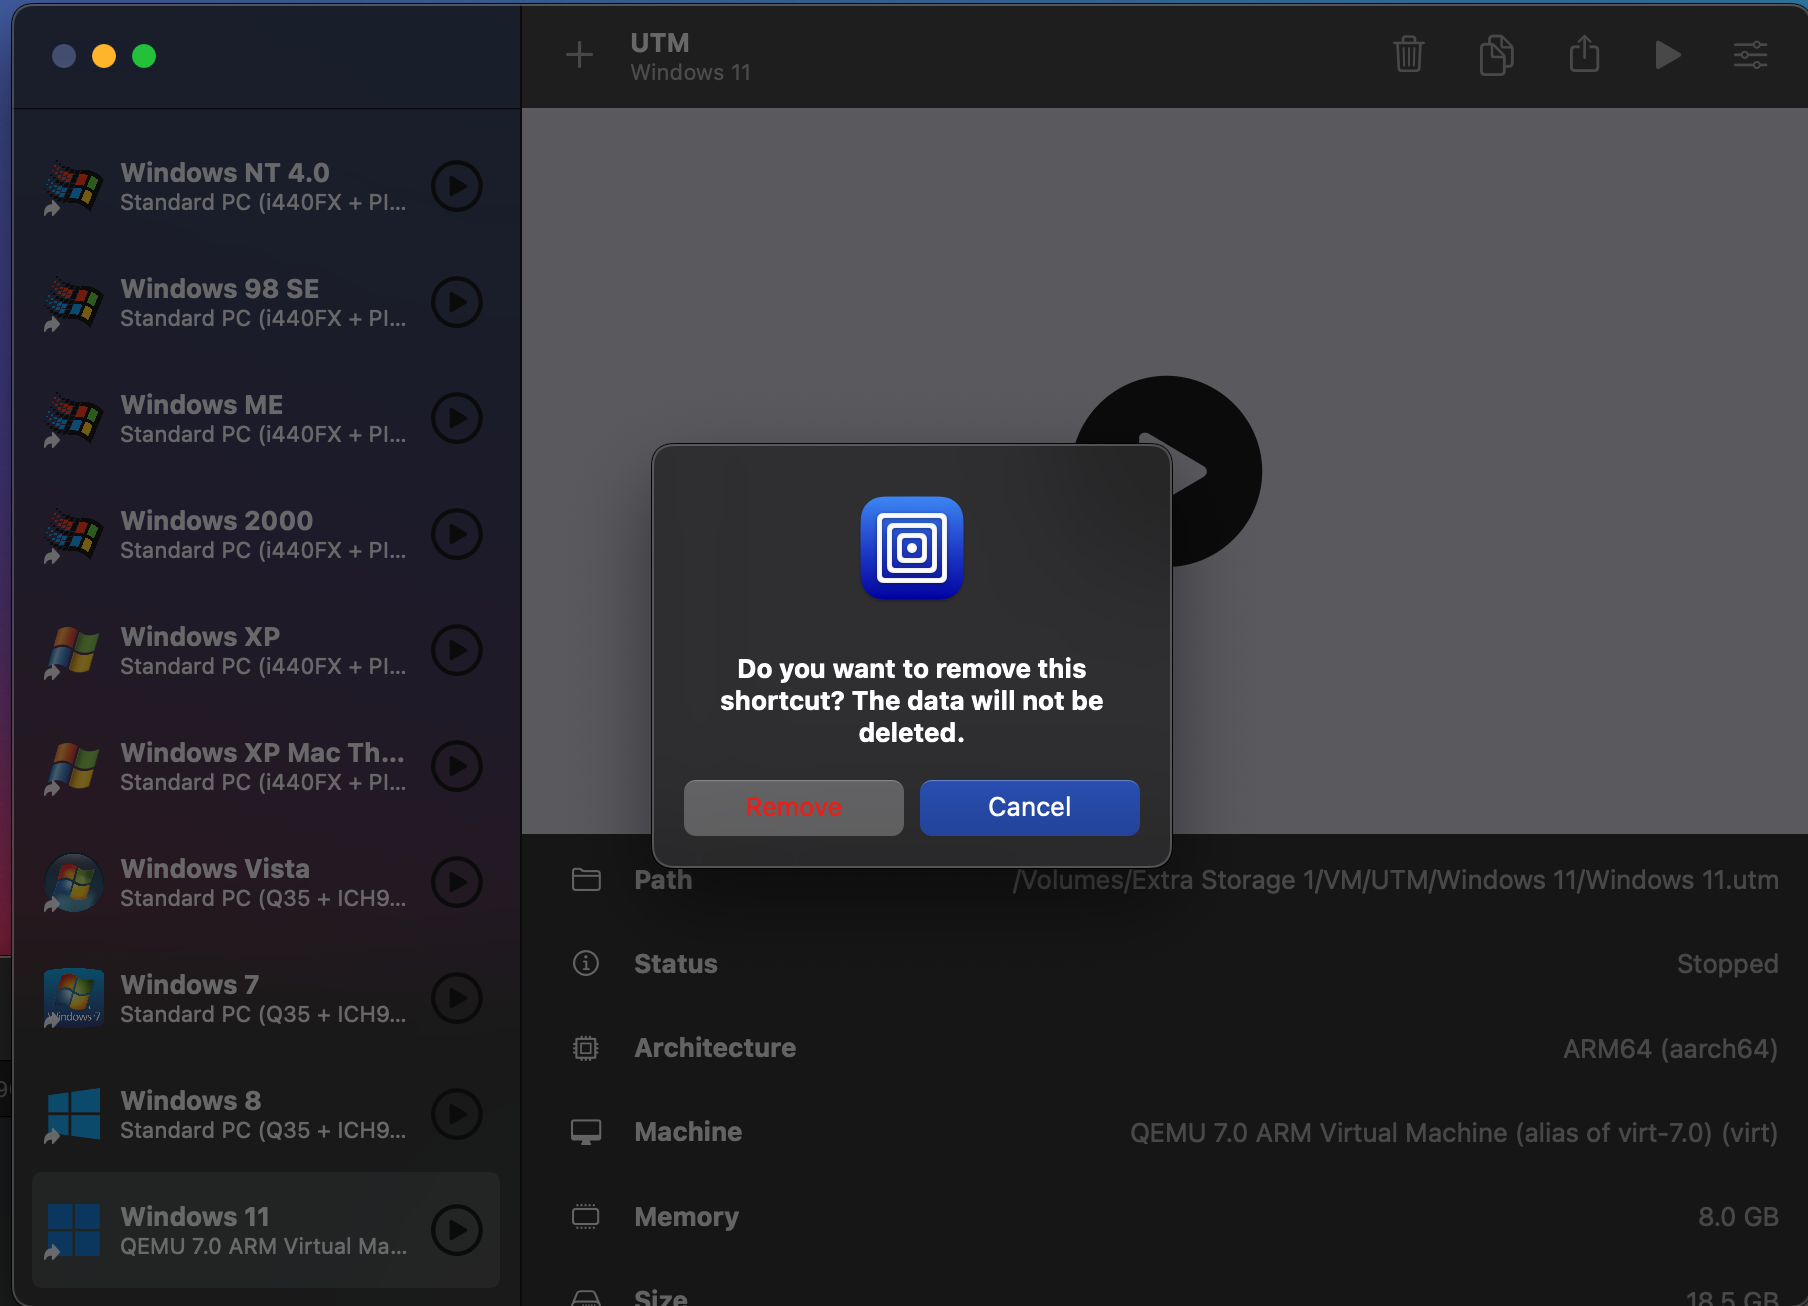Click the green zoom window button
The image size is (1808, 1306).
144,56
